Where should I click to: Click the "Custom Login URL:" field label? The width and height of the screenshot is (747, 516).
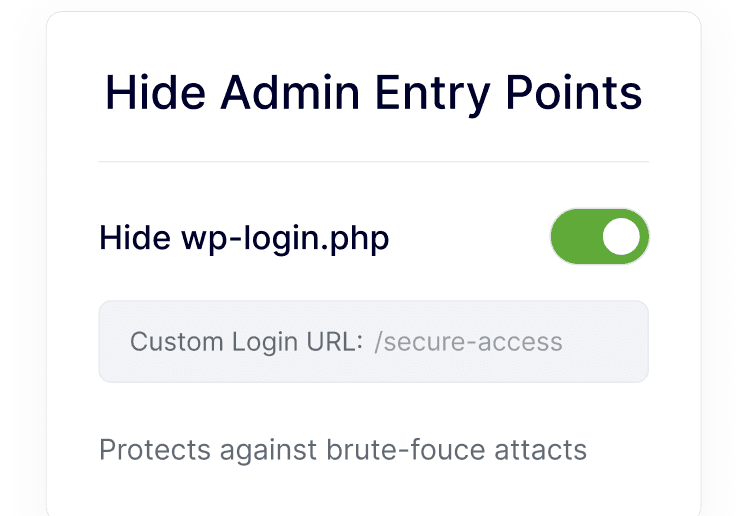tap(246, 342)
